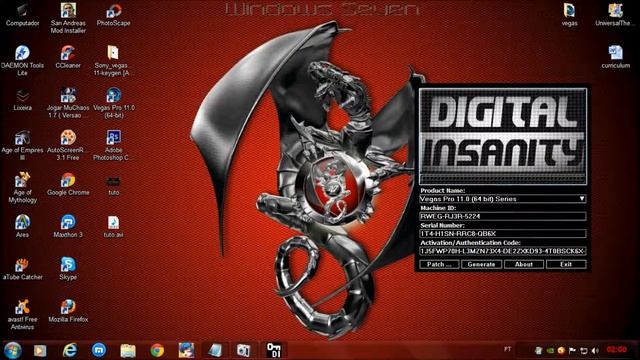The width and height of the screenshot is (640, 360).
Task: Click the Patch button
Action: tap(439, 264)
